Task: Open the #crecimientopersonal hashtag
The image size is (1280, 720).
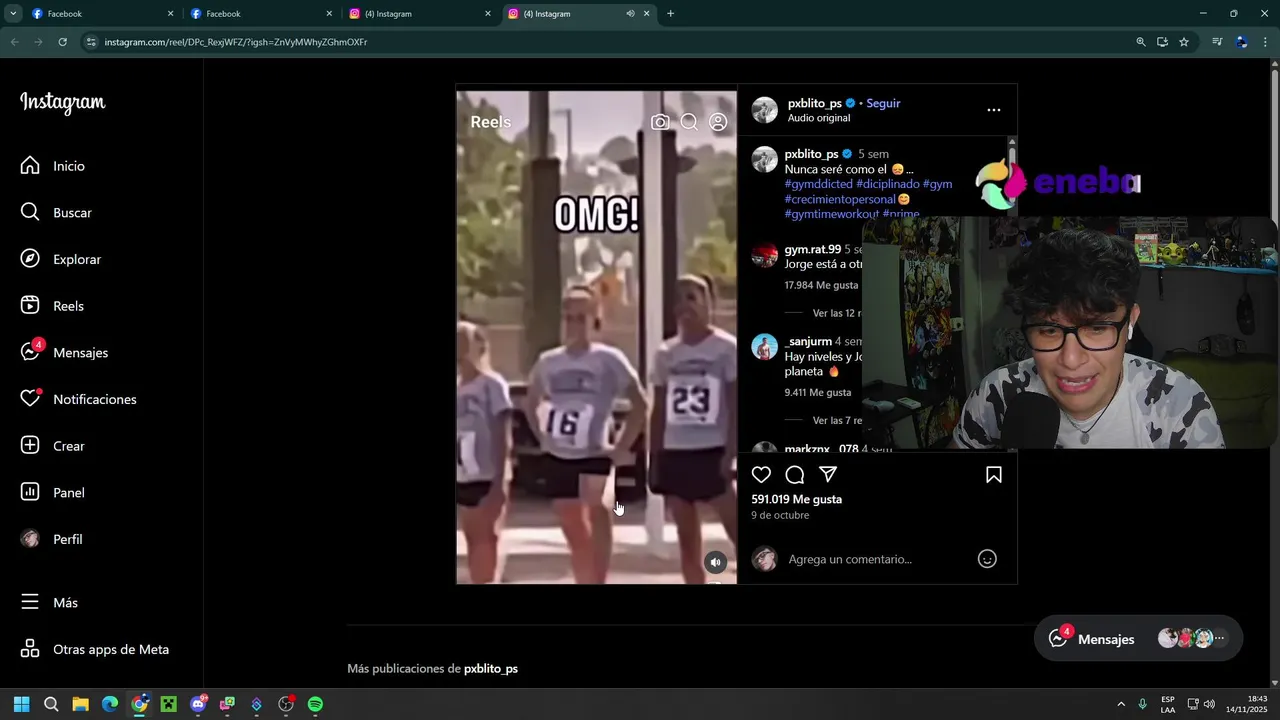Action: point(841,199)
